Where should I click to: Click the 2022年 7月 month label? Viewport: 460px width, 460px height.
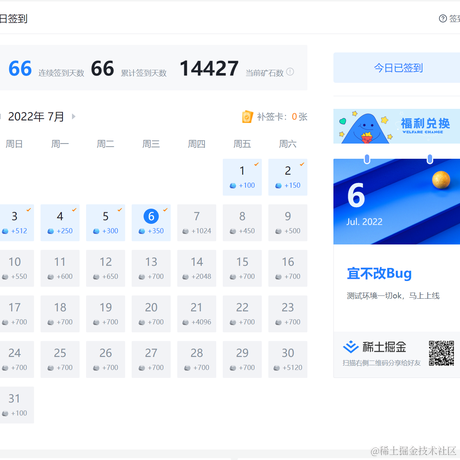click(36, 117)
